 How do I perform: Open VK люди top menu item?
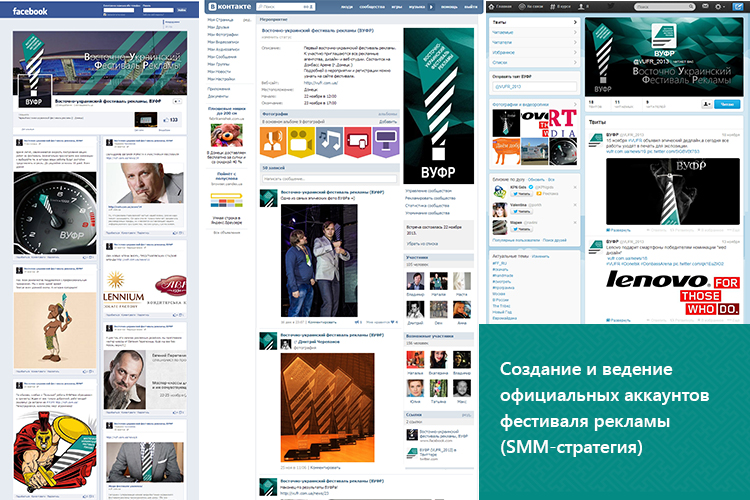(x=347, y=7)
